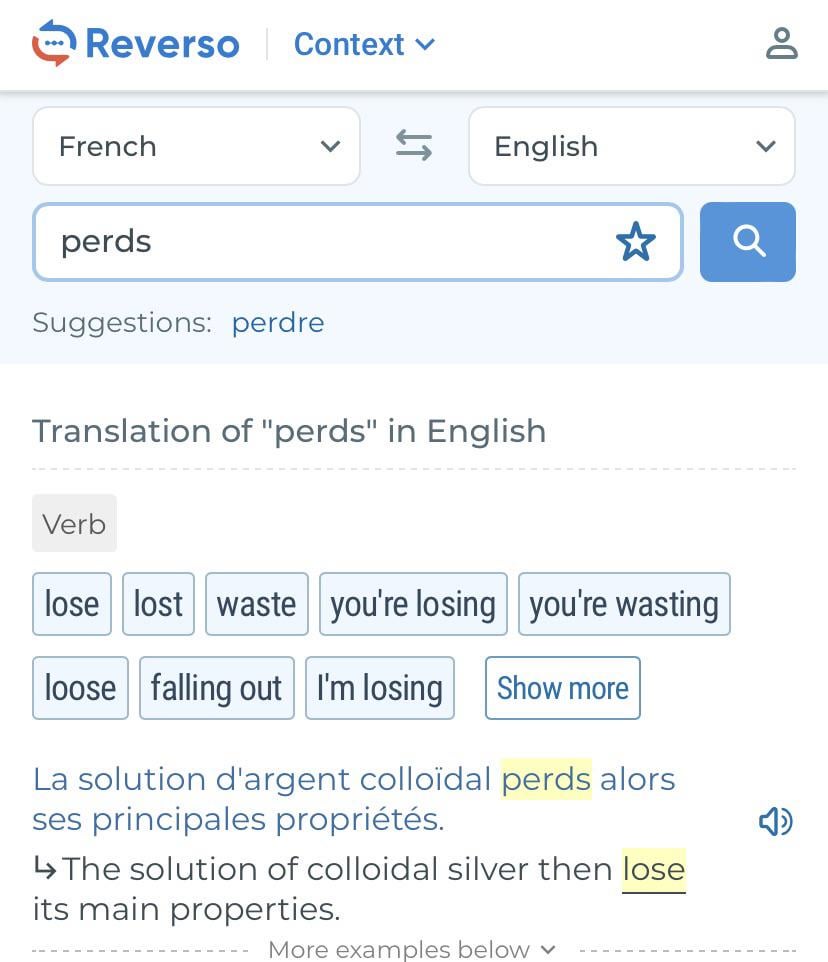Viewport: 828px width, 962px height.
Task: Expand "More examples below"
Action: pos(412,949)
